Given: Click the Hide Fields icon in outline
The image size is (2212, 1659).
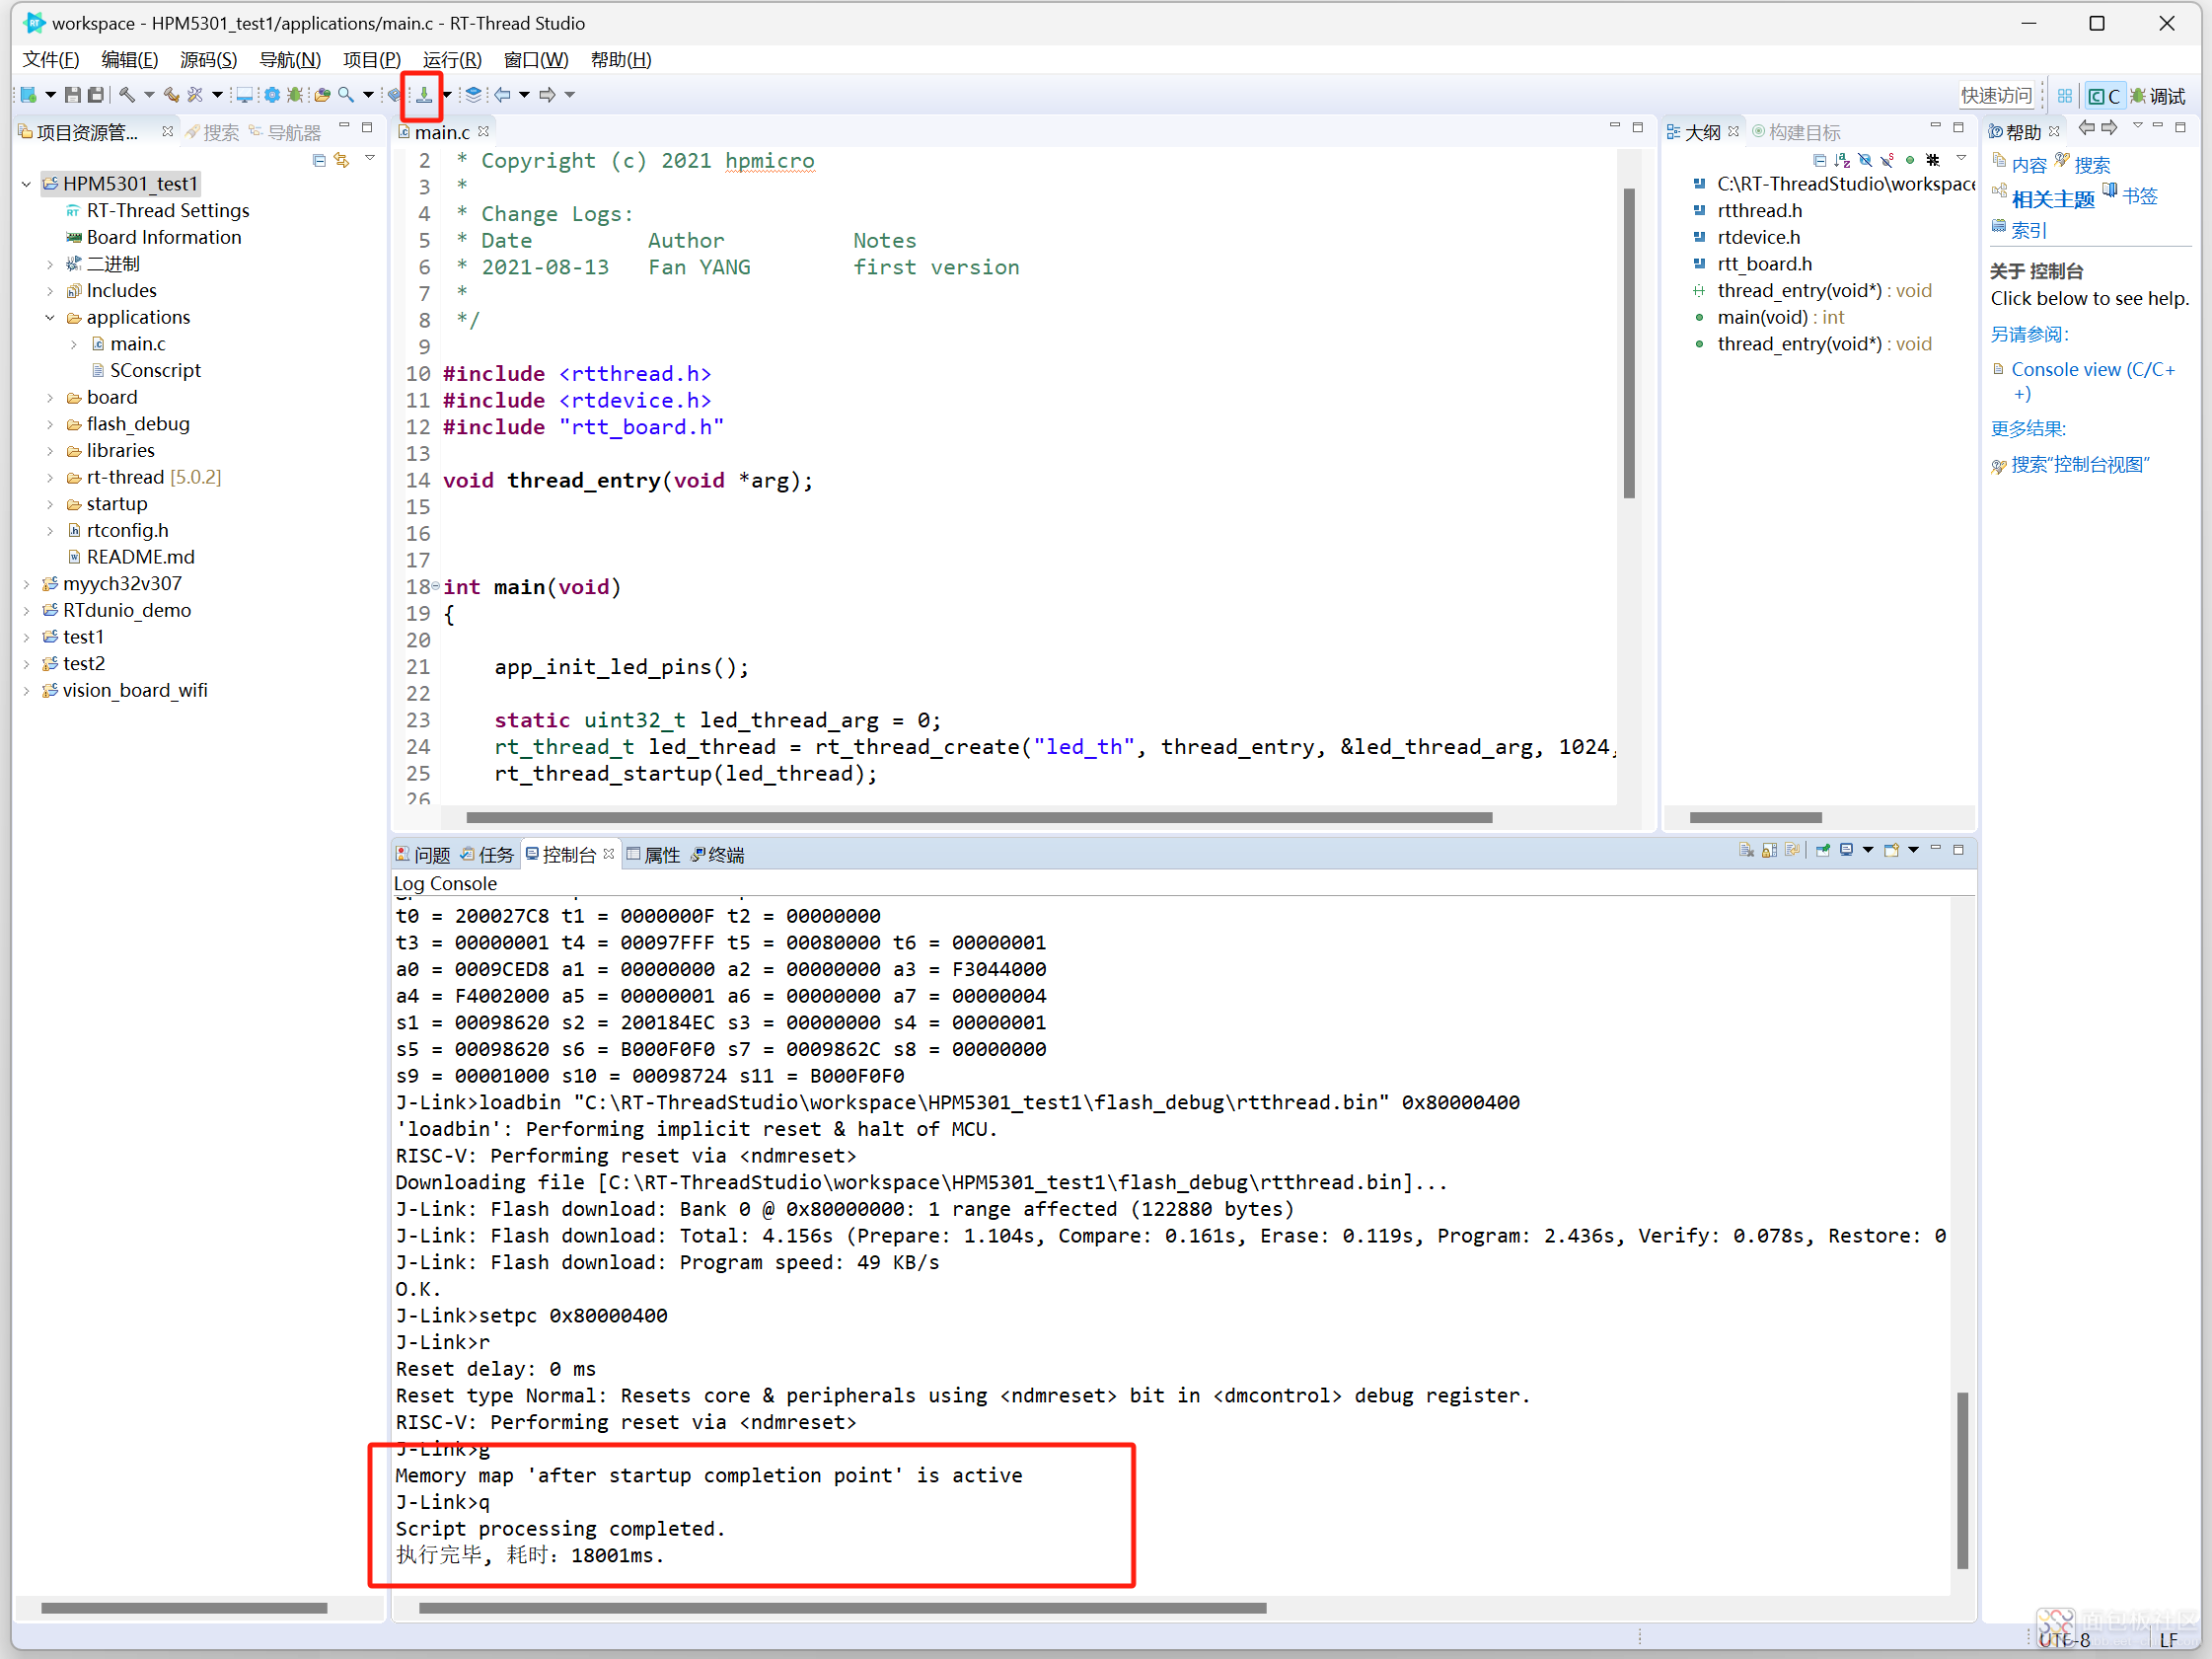Looking at the screenshot, I should 1865,161.
